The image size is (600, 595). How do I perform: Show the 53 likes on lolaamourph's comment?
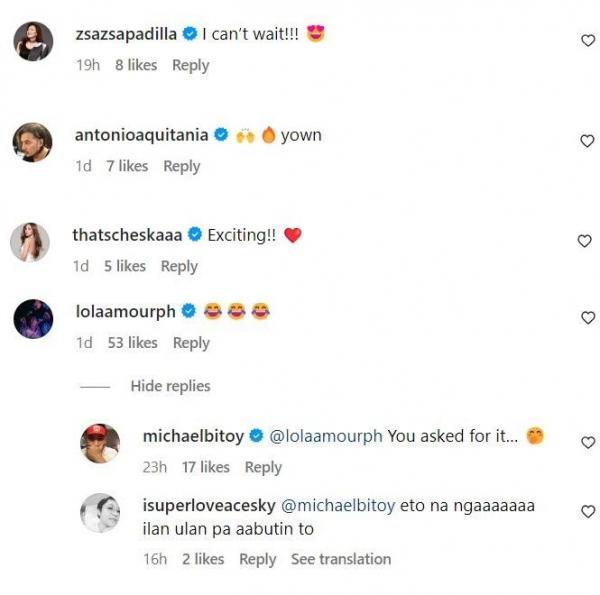pyautogui.click(x=132, y=343)
